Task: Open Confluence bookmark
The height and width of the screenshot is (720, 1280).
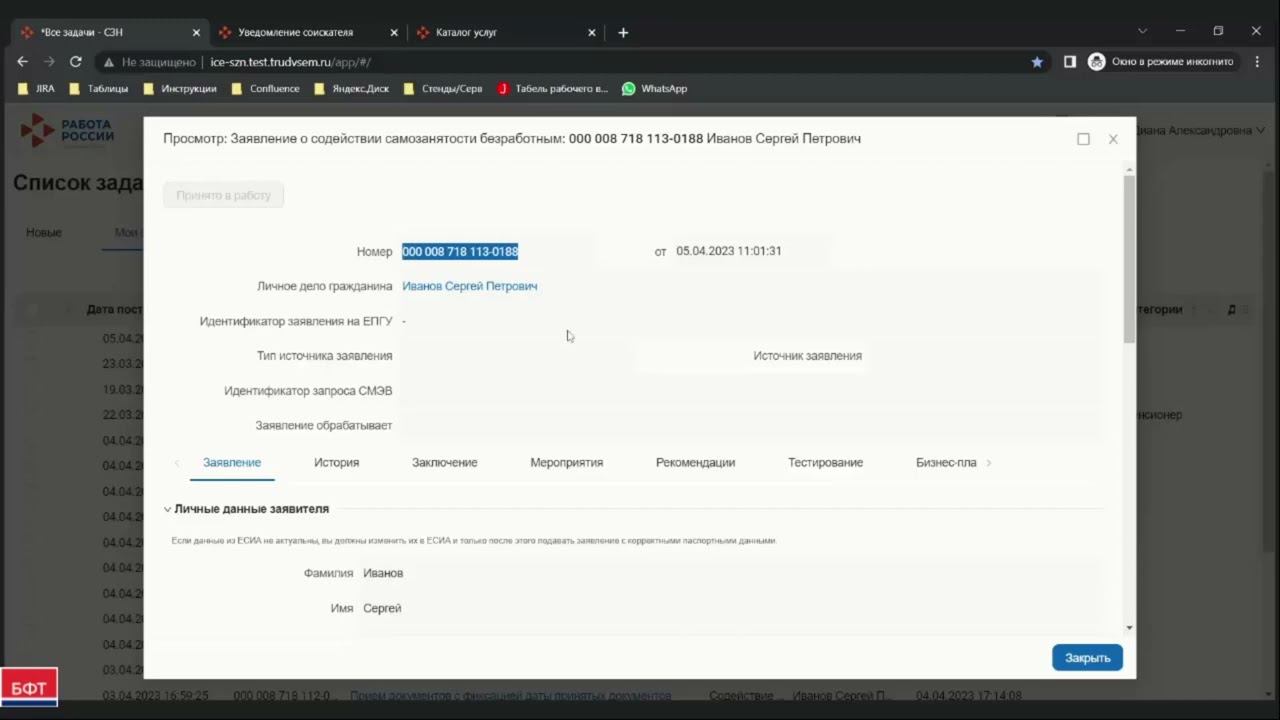Action: 265,88
